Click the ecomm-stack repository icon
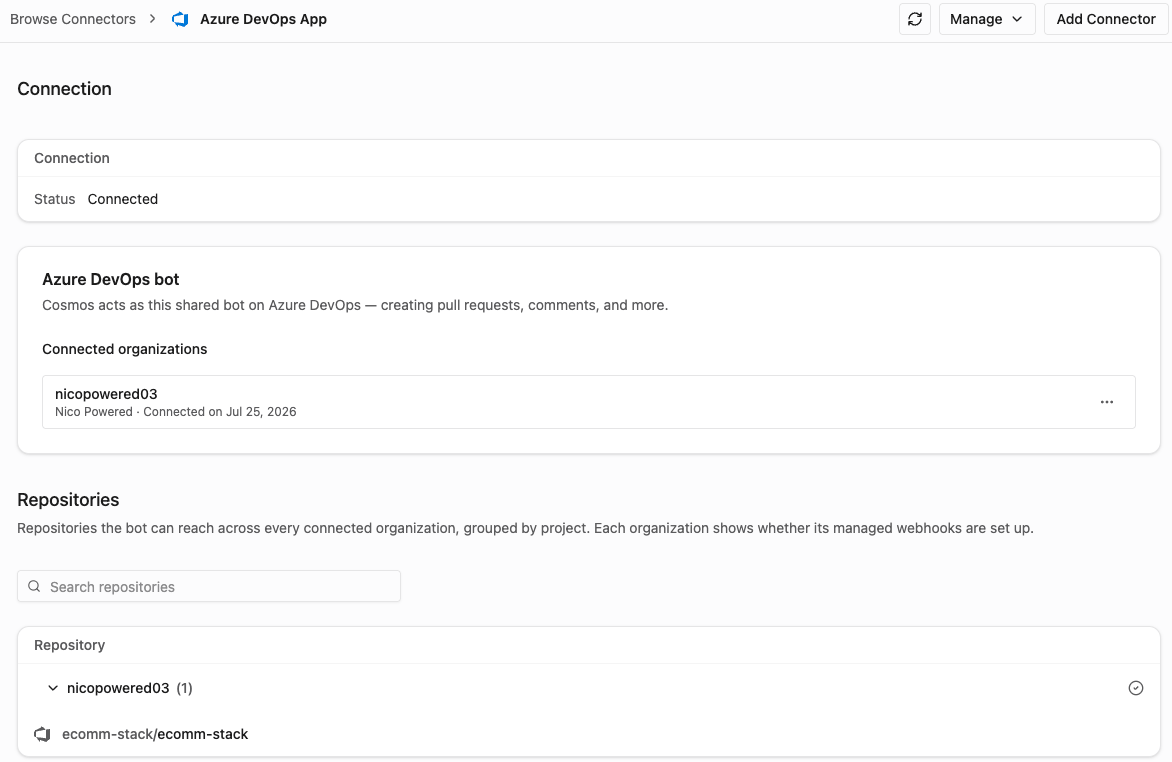The width and height of the screenshot is (1172, 762). coord(43,734)
